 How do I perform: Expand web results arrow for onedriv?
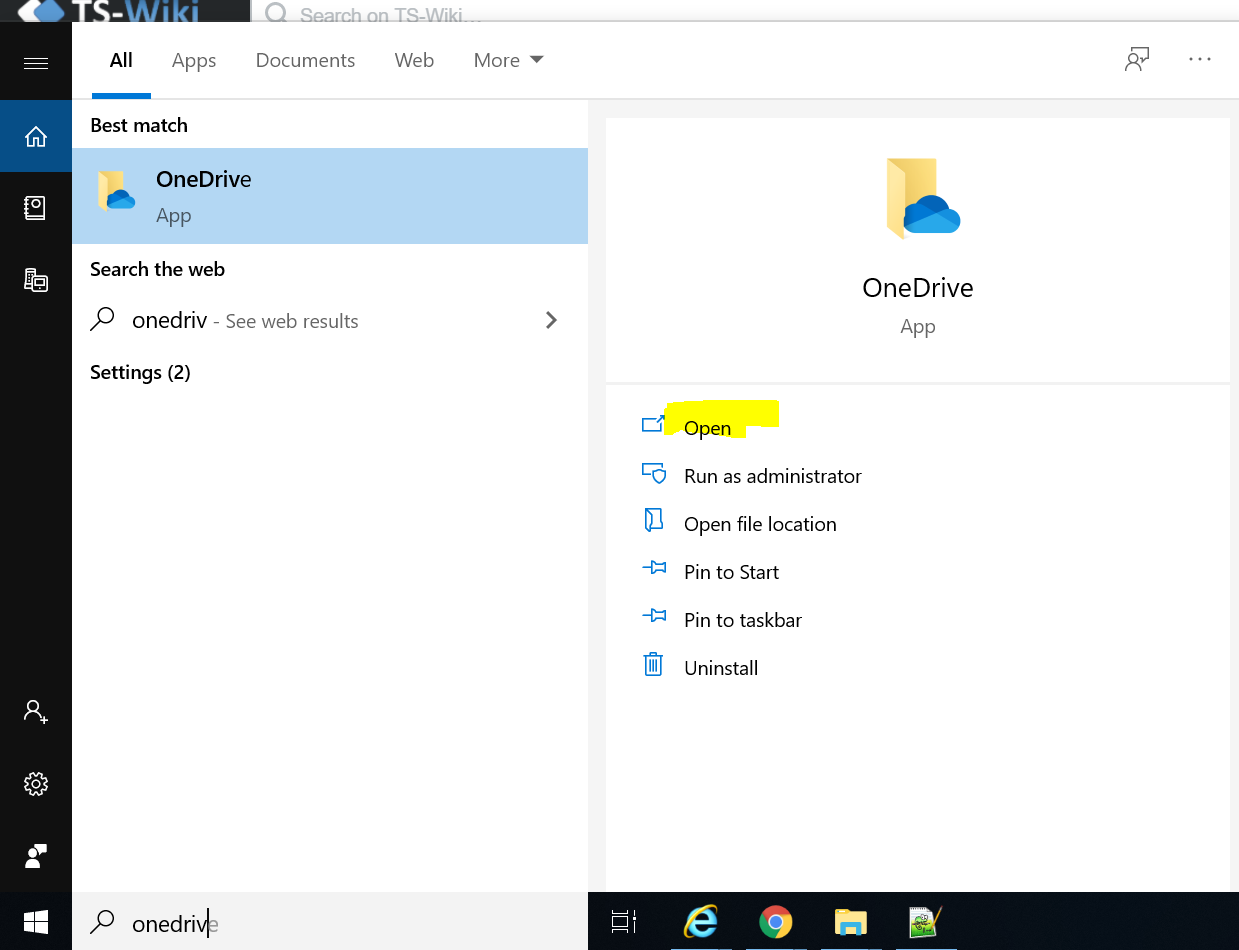[x=551, y=320]
